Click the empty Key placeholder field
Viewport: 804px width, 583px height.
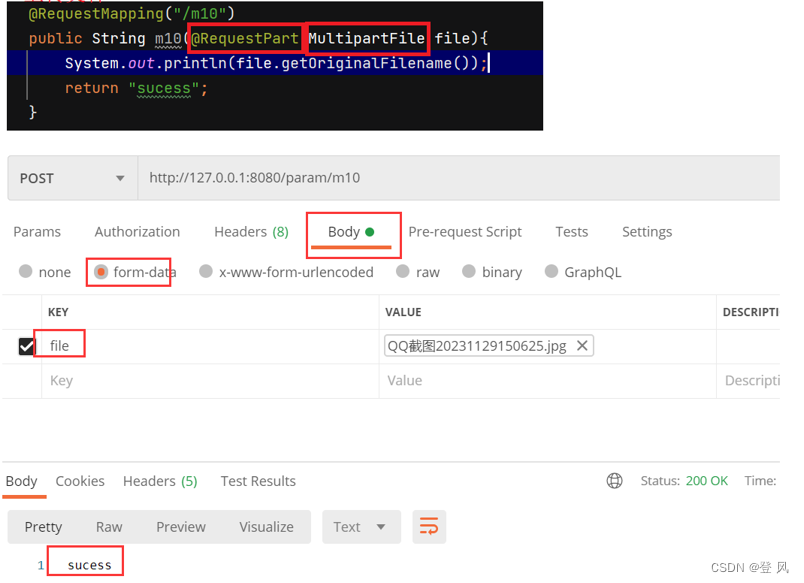(210, 381)
